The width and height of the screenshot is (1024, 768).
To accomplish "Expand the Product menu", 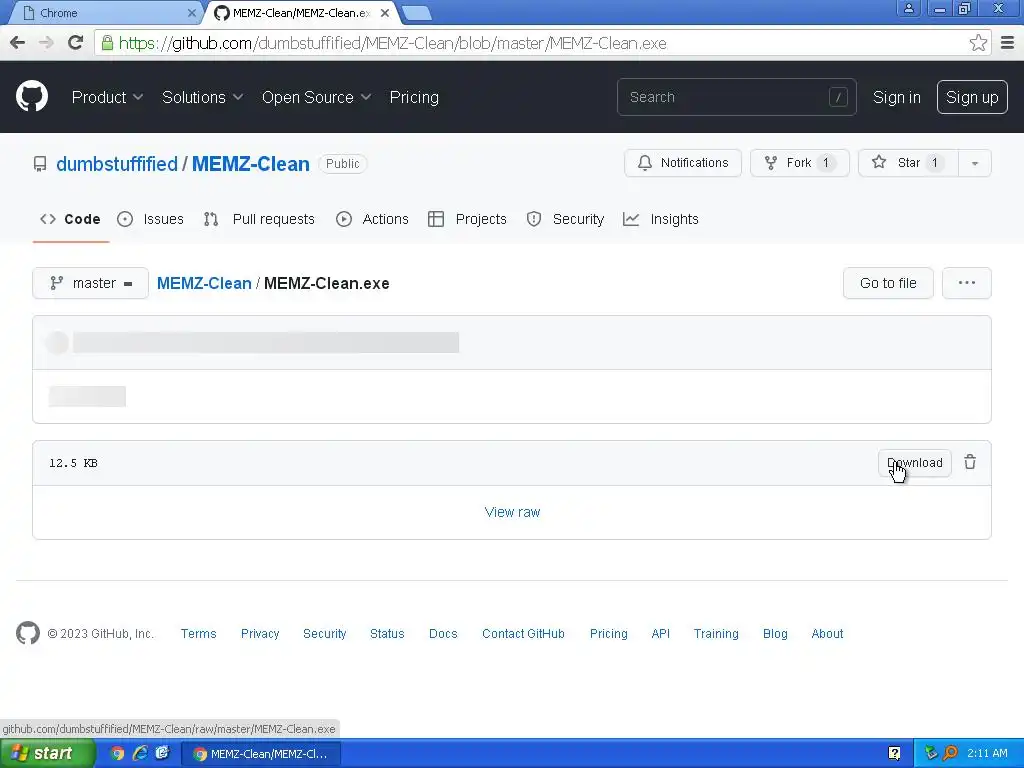I will pyautogui.click(x=107, y=97).
